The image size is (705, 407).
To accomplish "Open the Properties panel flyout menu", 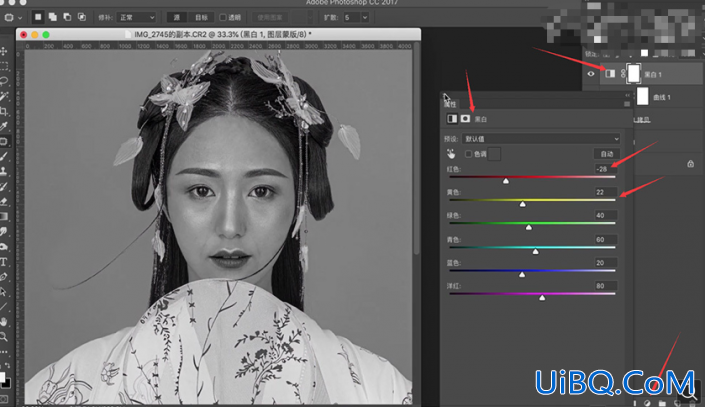I will click(627, 104).
